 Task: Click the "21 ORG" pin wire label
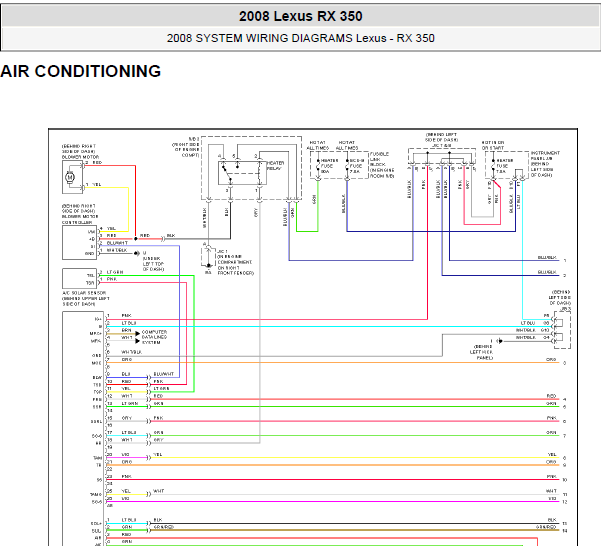point(119,462)
